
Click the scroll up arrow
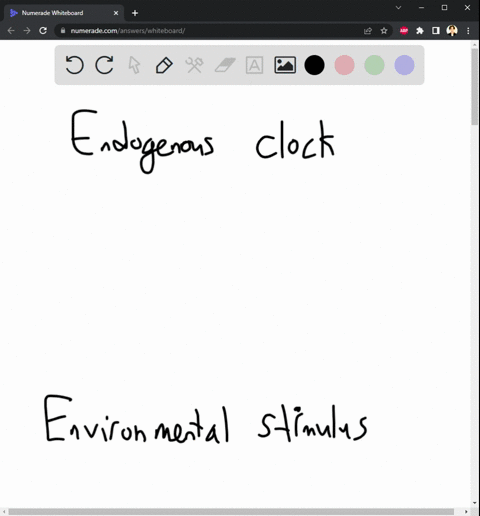(475, 44)
